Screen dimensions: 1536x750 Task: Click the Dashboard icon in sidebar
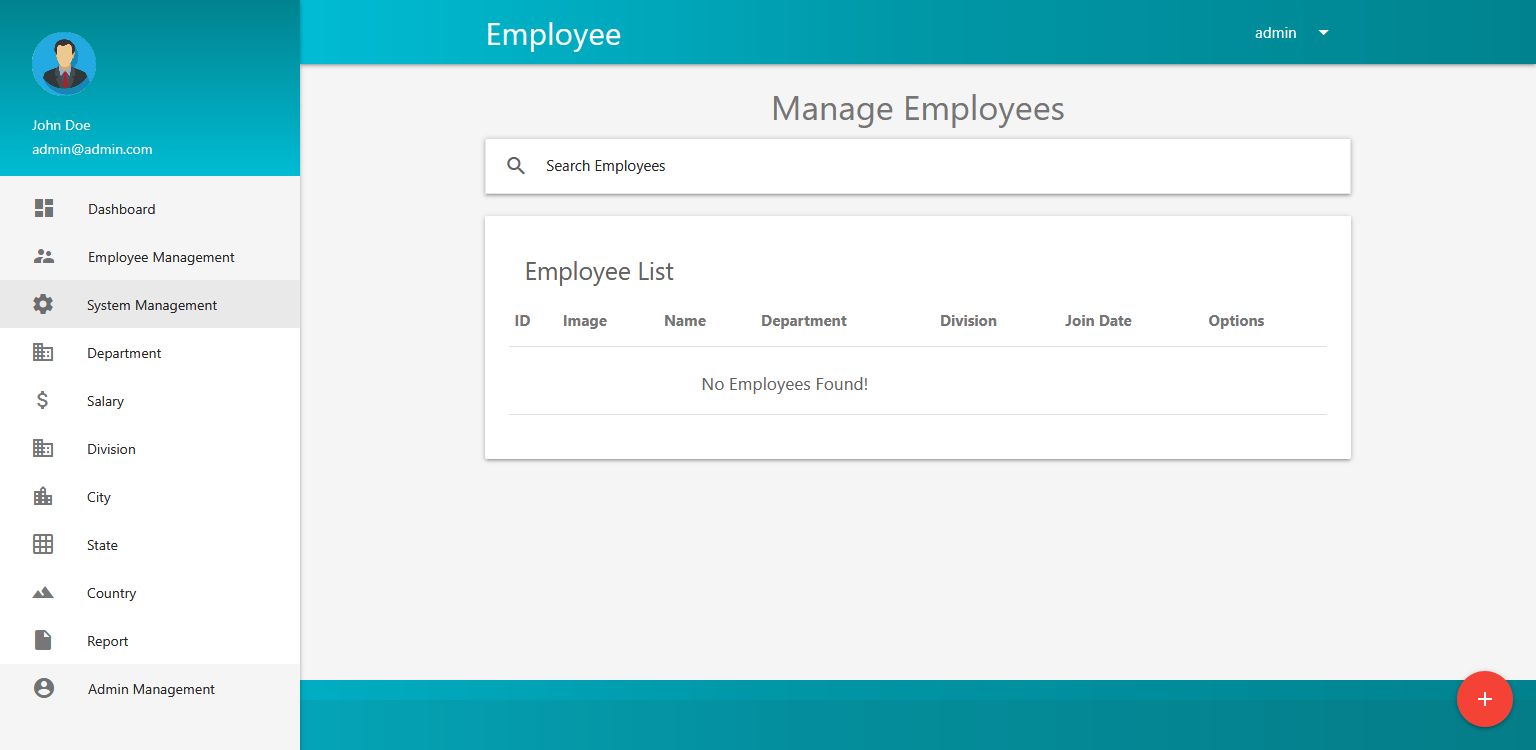coord(43,208)
